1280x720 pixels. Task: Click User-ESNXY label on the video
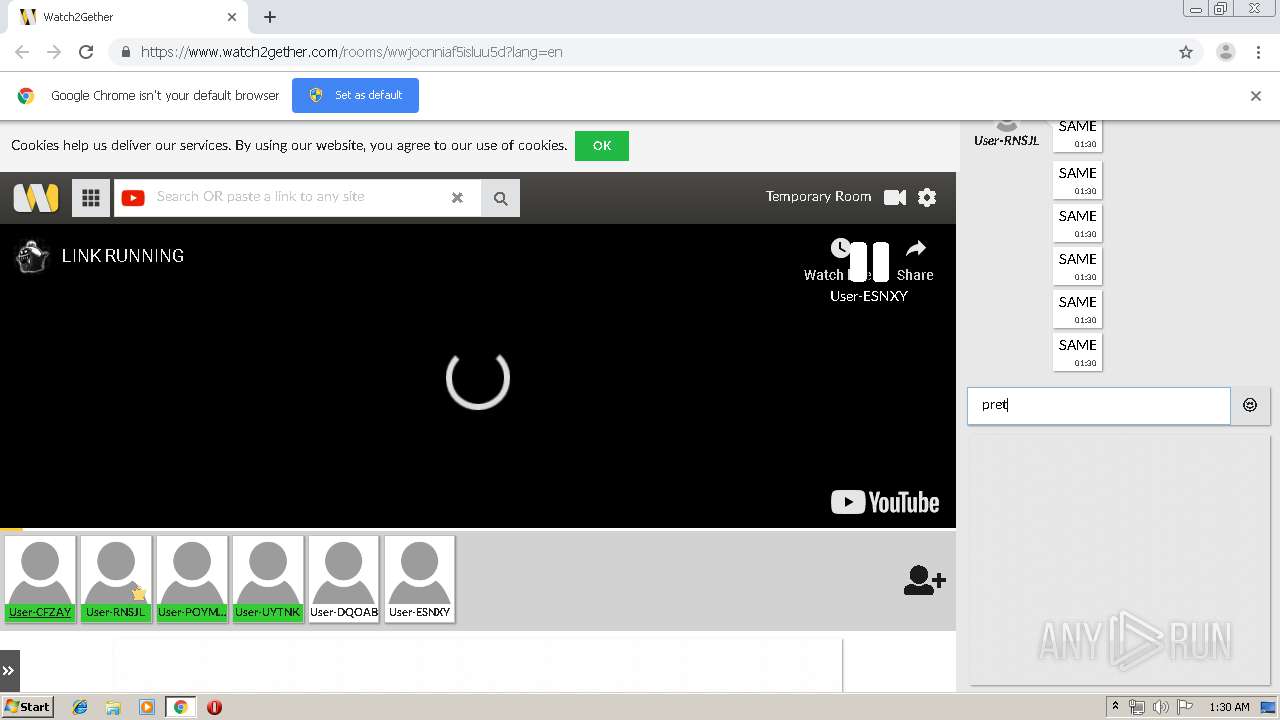869,296
